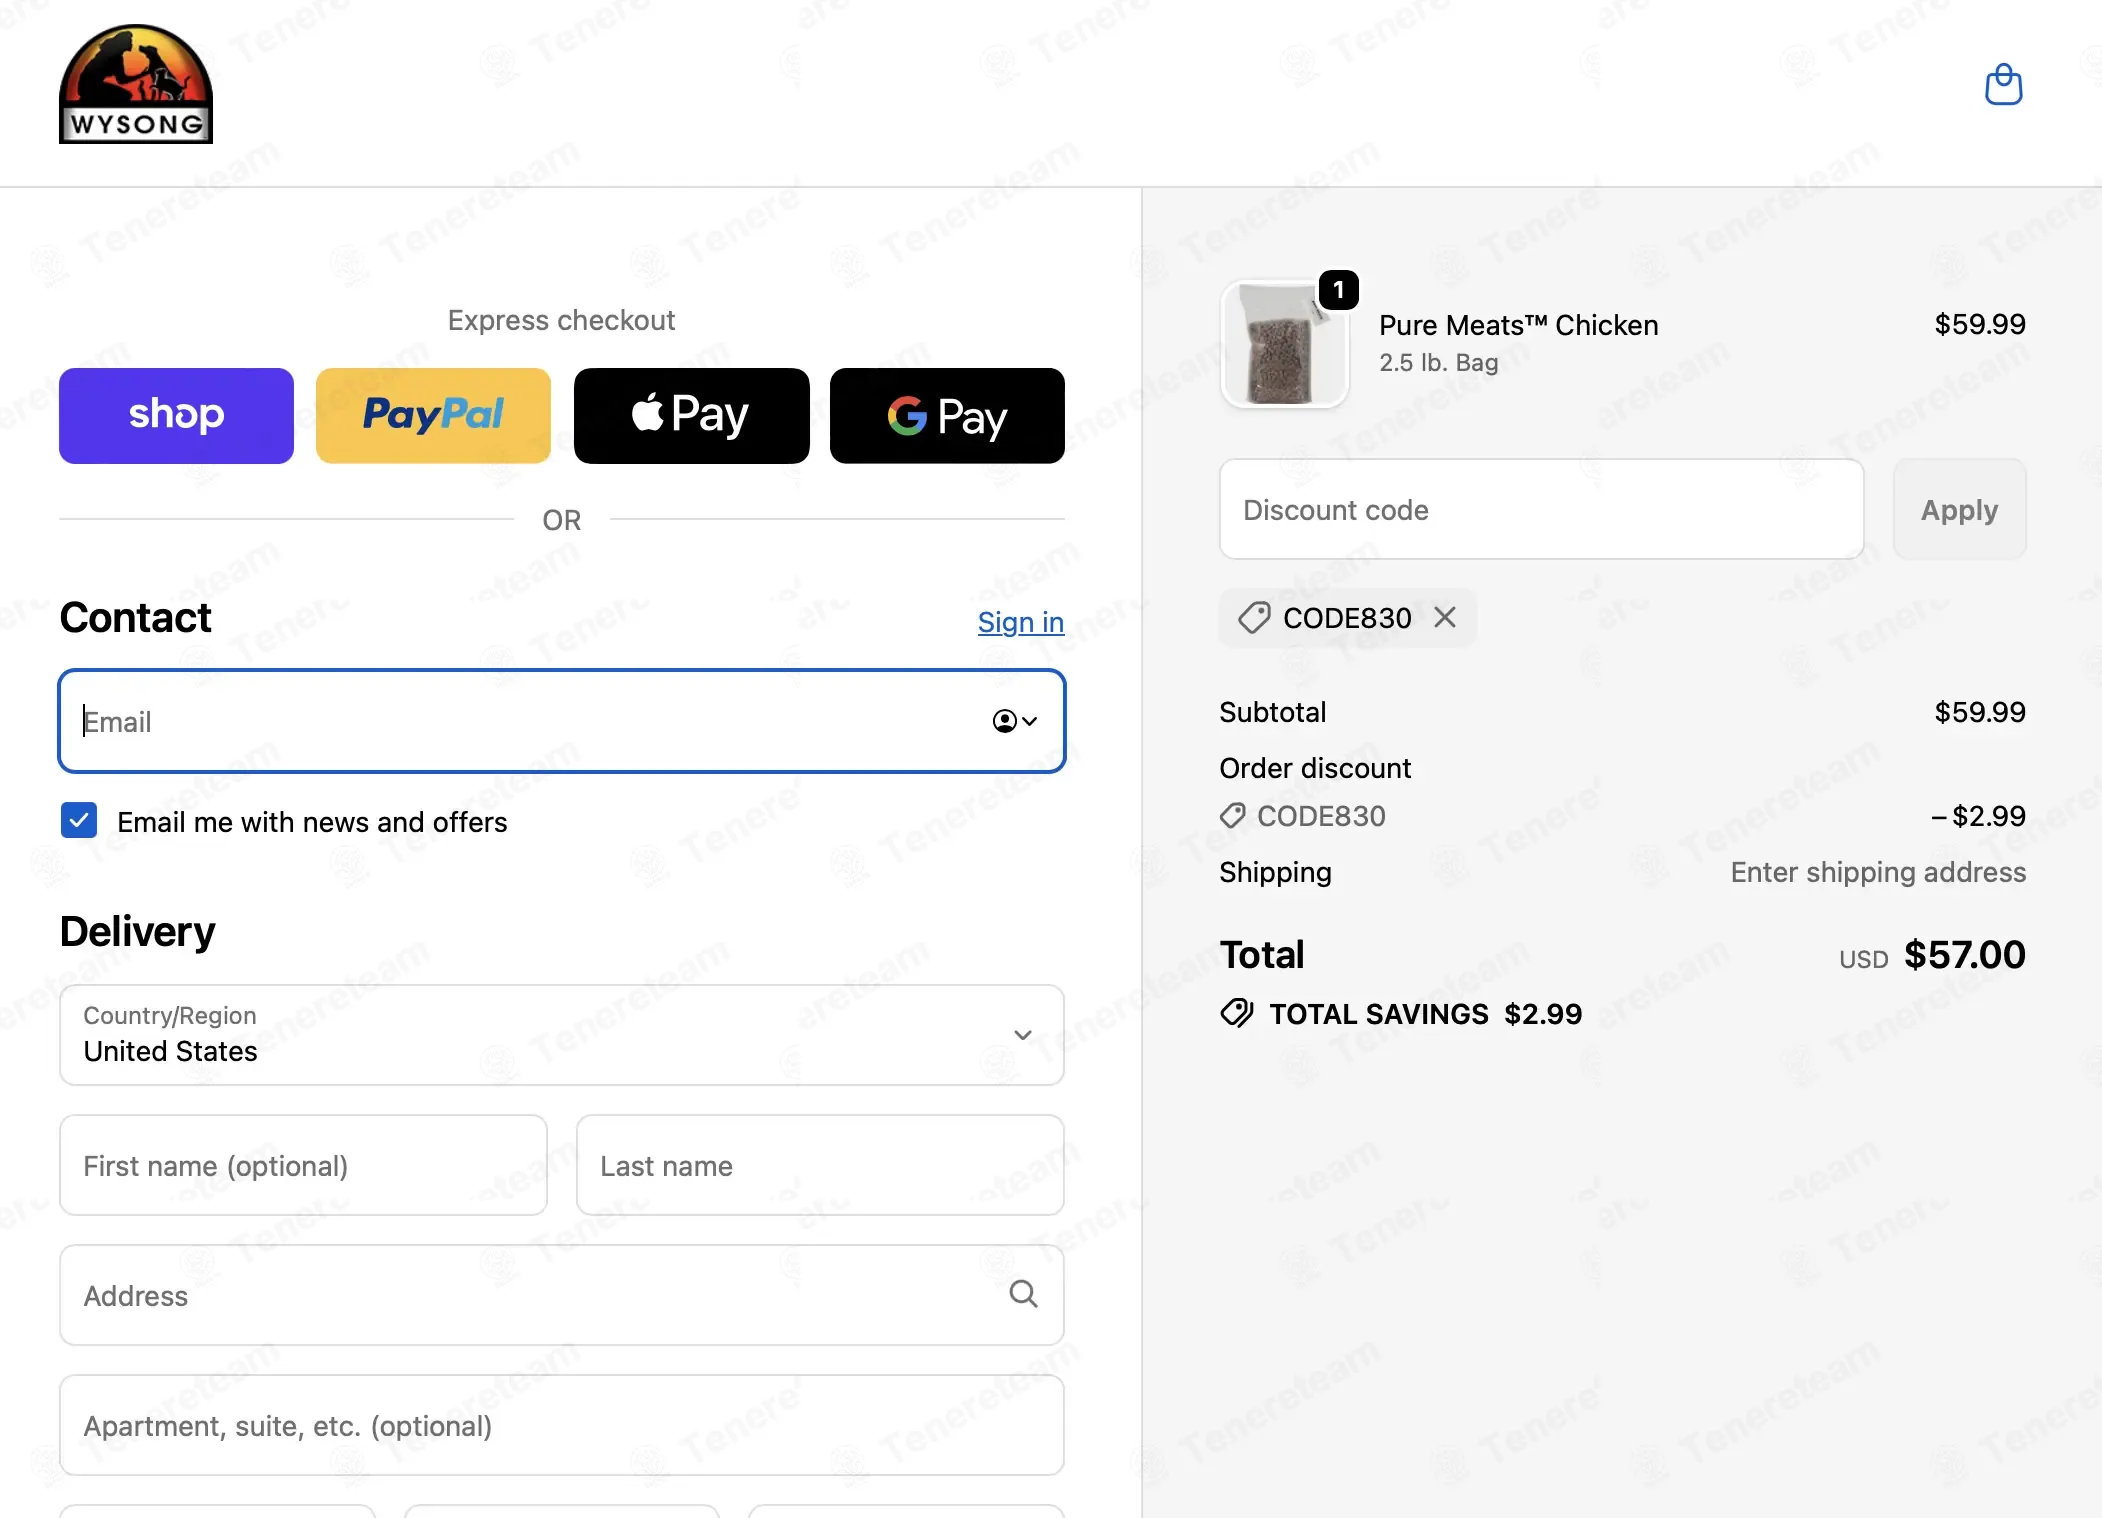The width and height of the screenshot is (2102, 1518).
Task: Click the 2.5 lb. Bag variant text
Action: 1438,363
